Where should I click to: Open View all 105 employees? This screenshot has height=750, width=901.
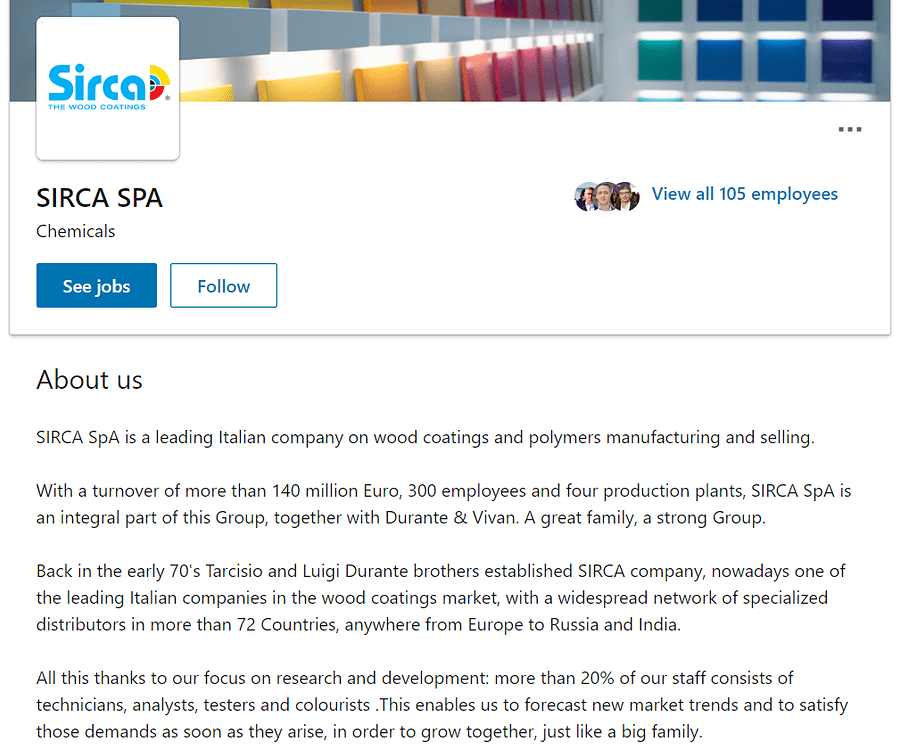pos(745,193)
